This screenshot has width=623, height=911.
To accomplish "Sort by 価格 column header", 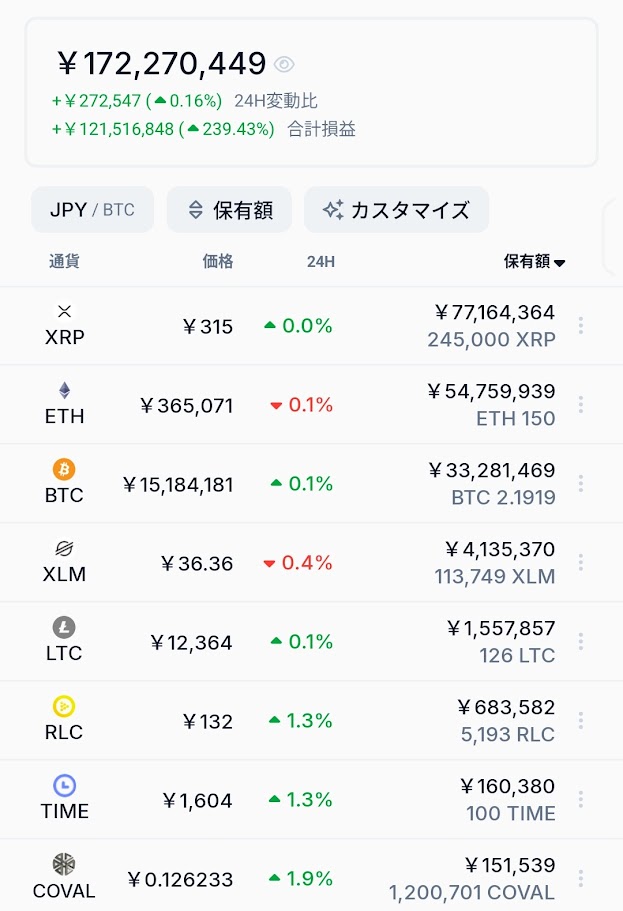I will point(218,261).
